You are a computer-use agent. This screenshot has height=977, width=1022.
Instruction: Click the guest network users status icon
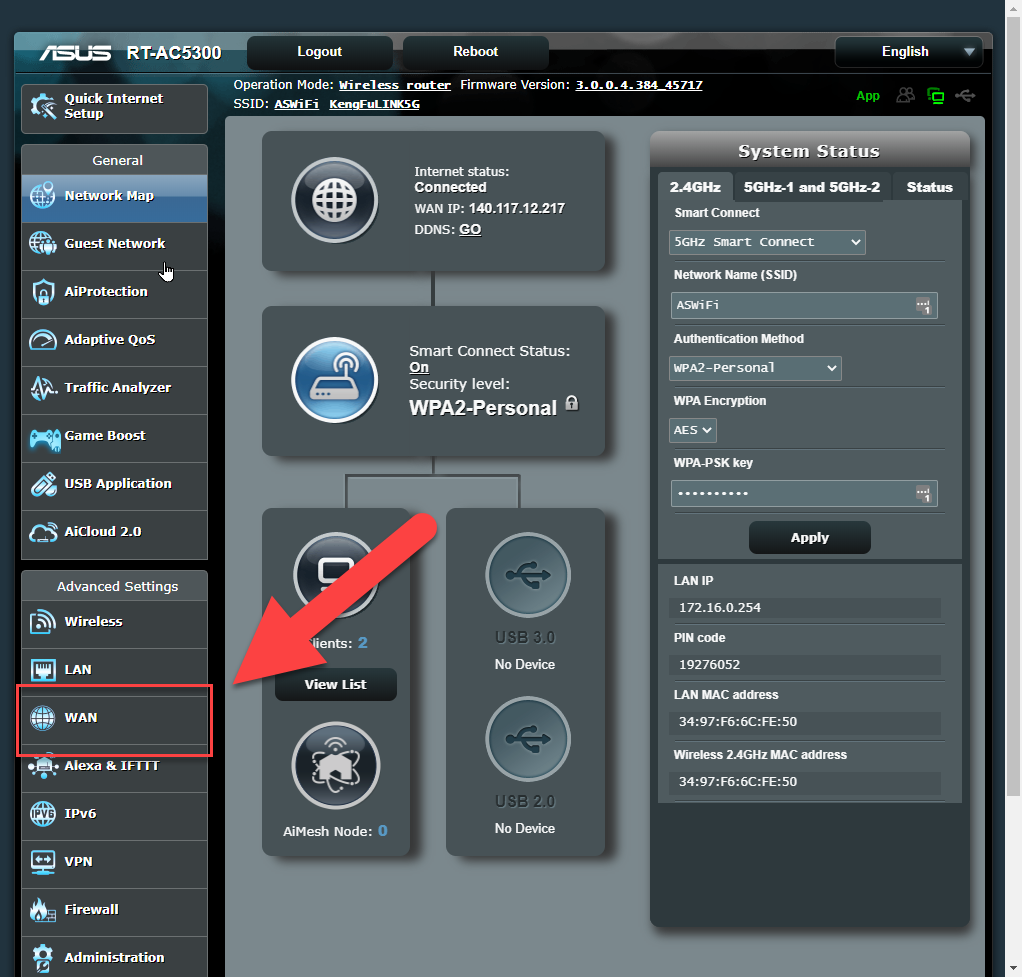click(905, 96)
